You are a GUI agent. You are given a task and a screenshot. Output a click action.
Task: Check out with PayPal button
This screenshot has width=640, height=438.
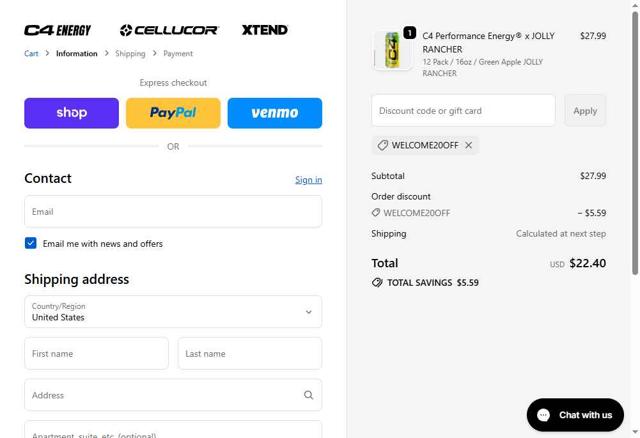[x=173, y=113]
